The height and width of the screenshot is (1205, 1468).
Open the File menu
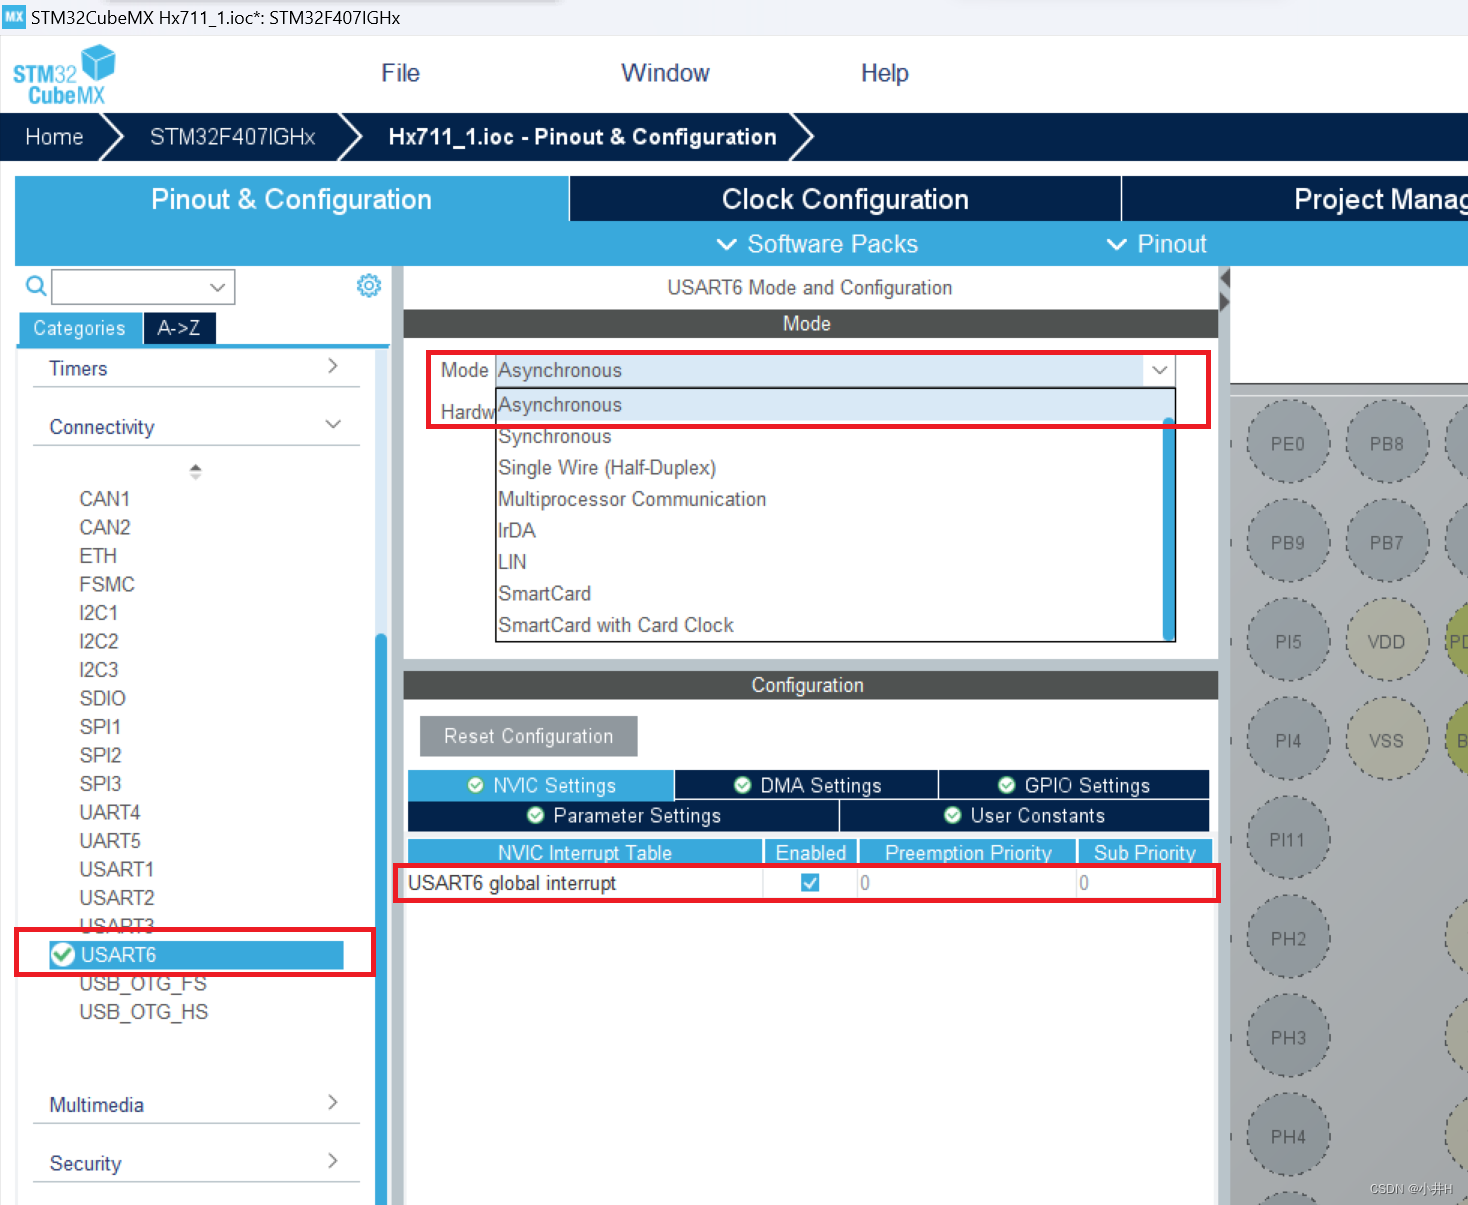(400, 73)
